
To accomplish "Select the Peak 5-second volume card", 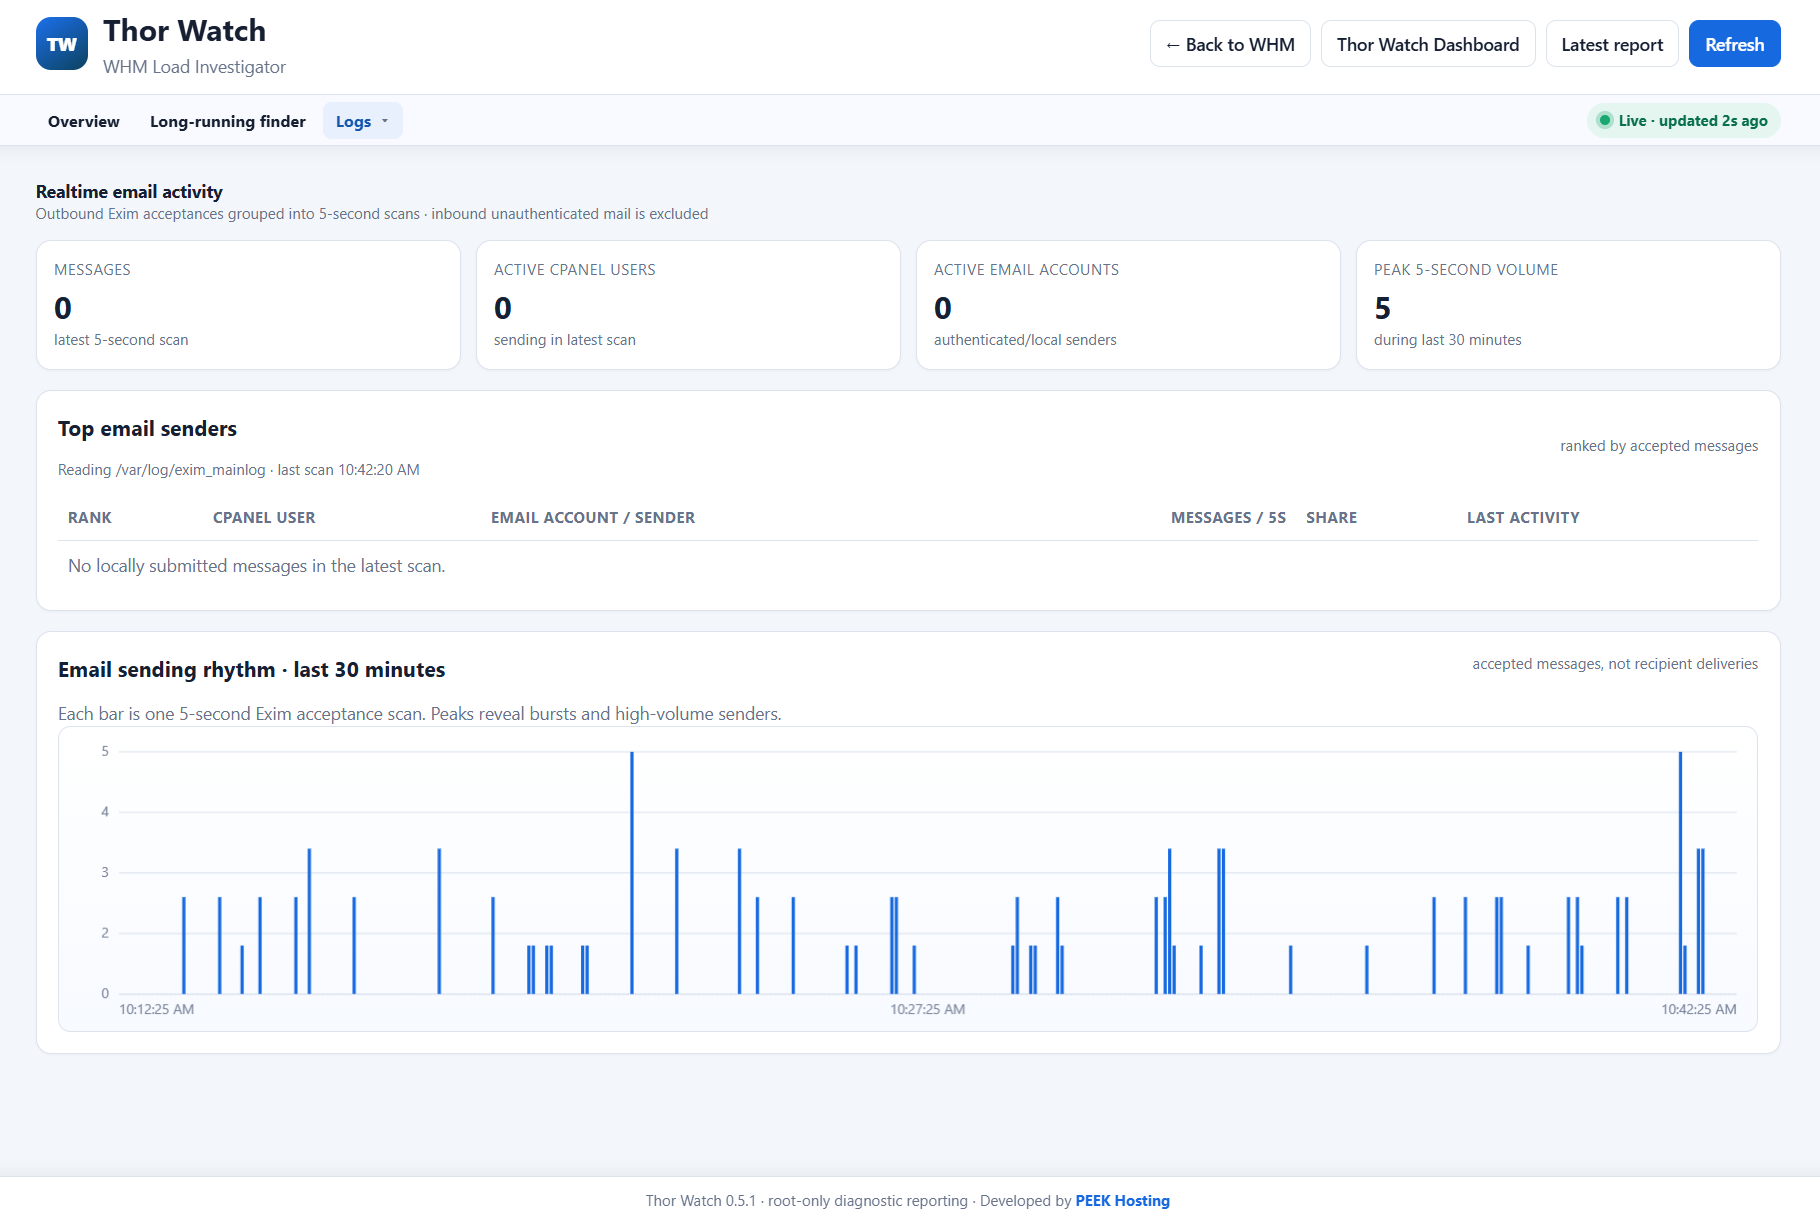I will tap(1568, 305).
